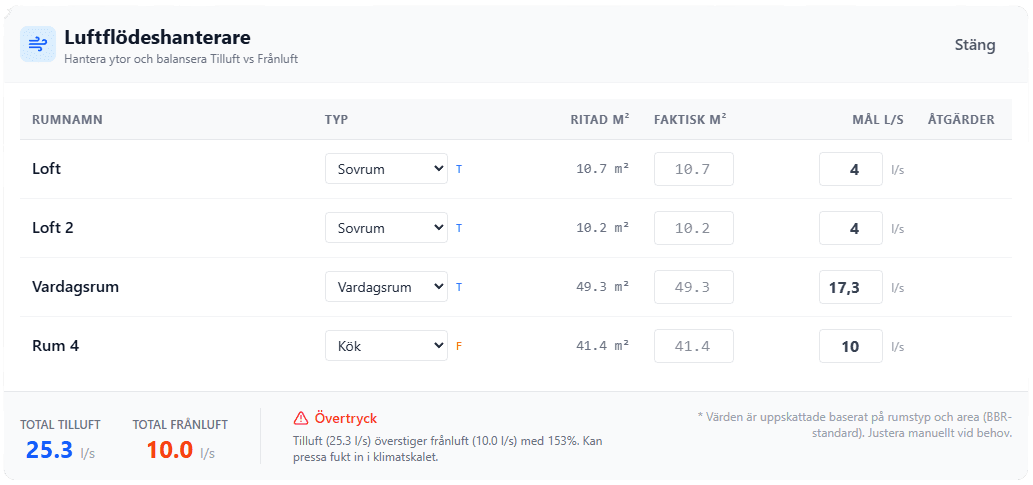Click Vardagsrum faktisk m² input field
This screenshot has width=1033, height=485.
coord(693,287)
